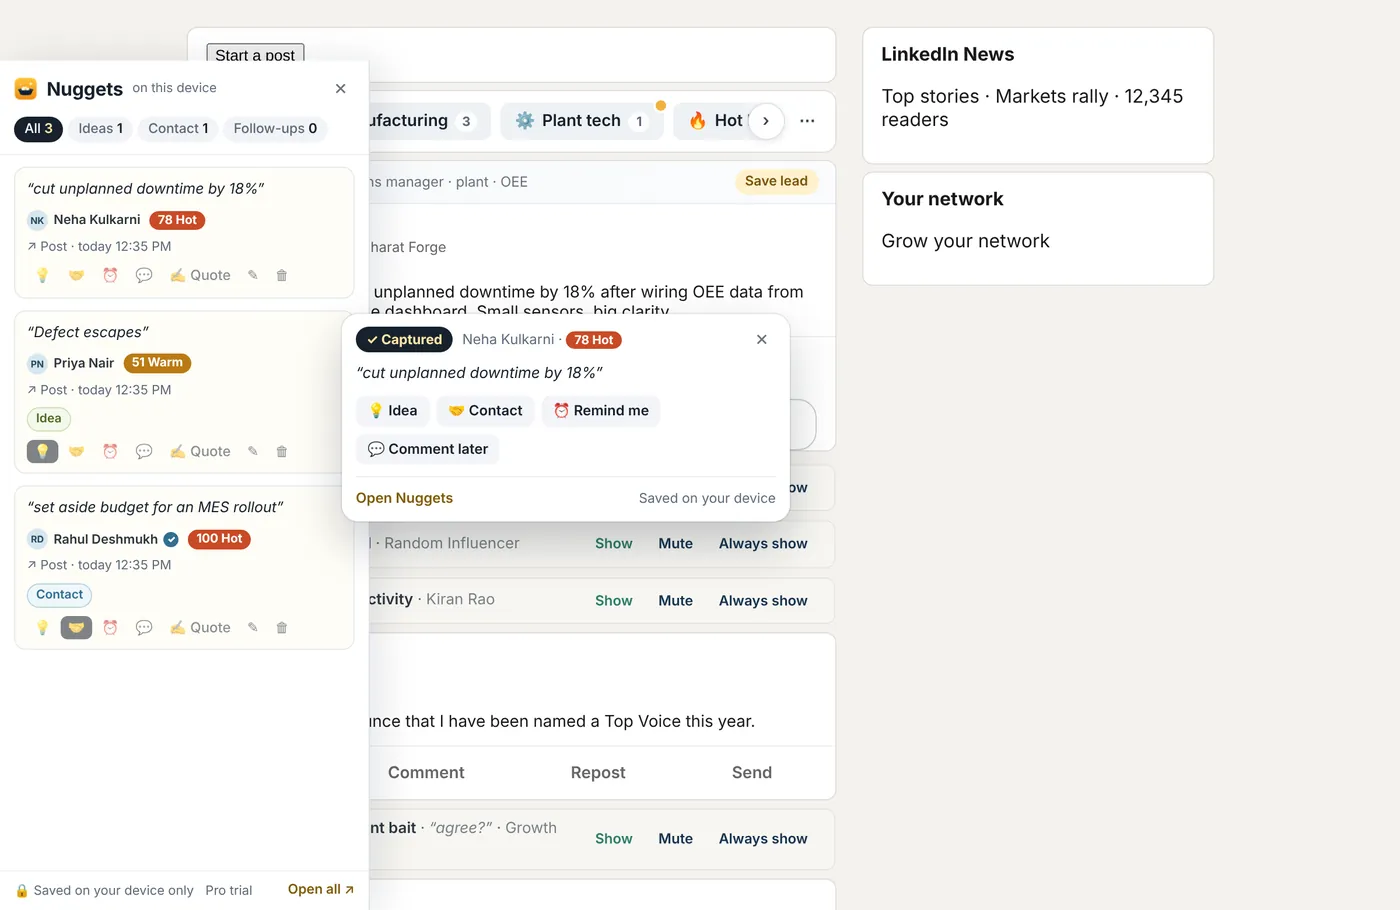Screen dimensions: 1400x910
Task: Click Quote on Rahul Deshmukh nugget
Action: [200, 627]
